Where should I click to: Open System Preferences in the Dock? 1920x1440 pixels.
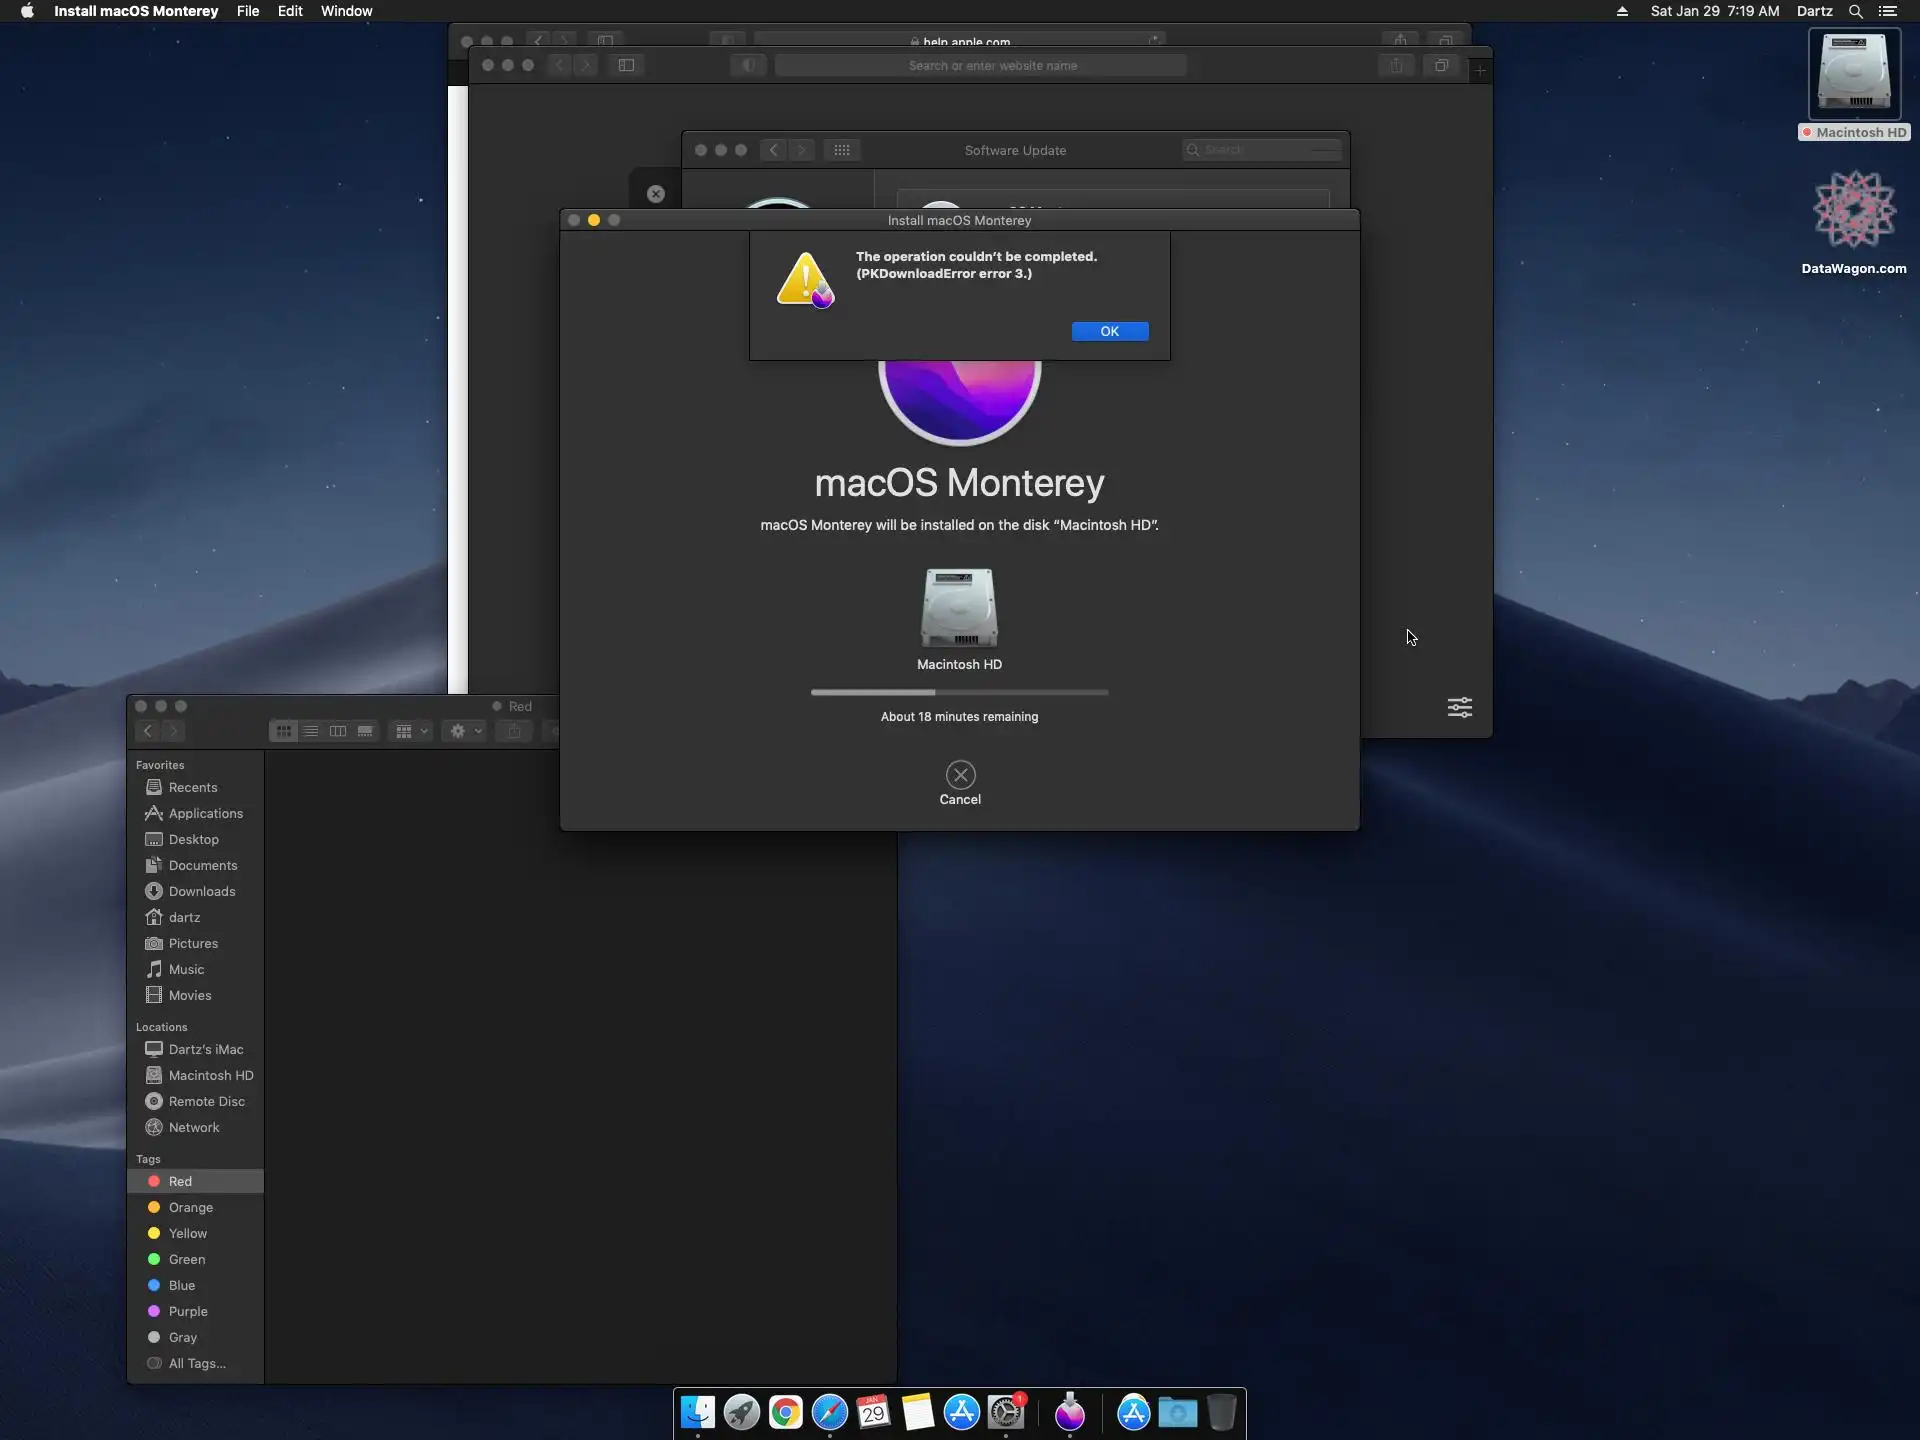[x=1006, y=1412]
